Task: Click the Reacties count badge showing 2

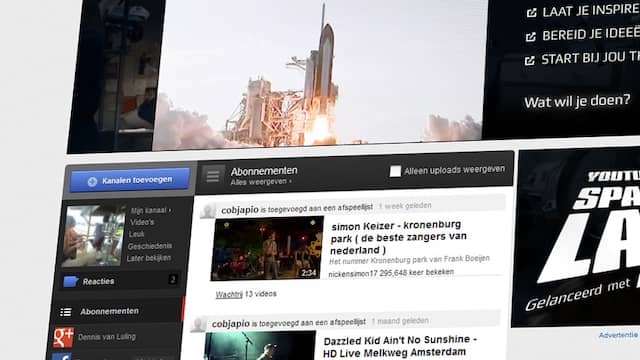Action: click(173, 279)
